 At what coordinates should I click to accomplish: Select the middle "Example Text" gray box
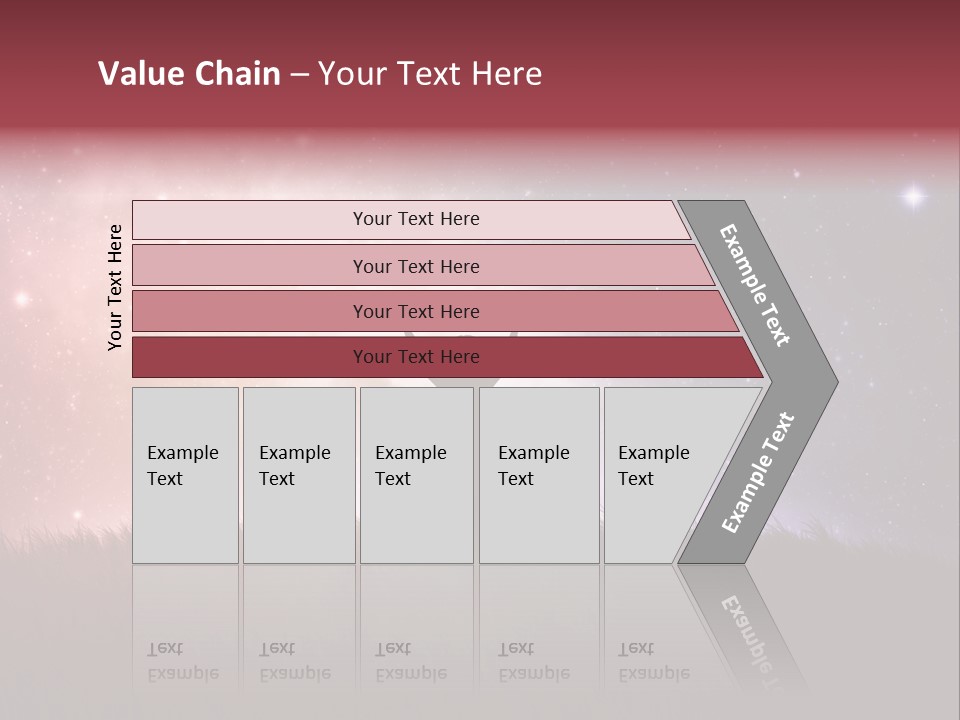(416, 474)
